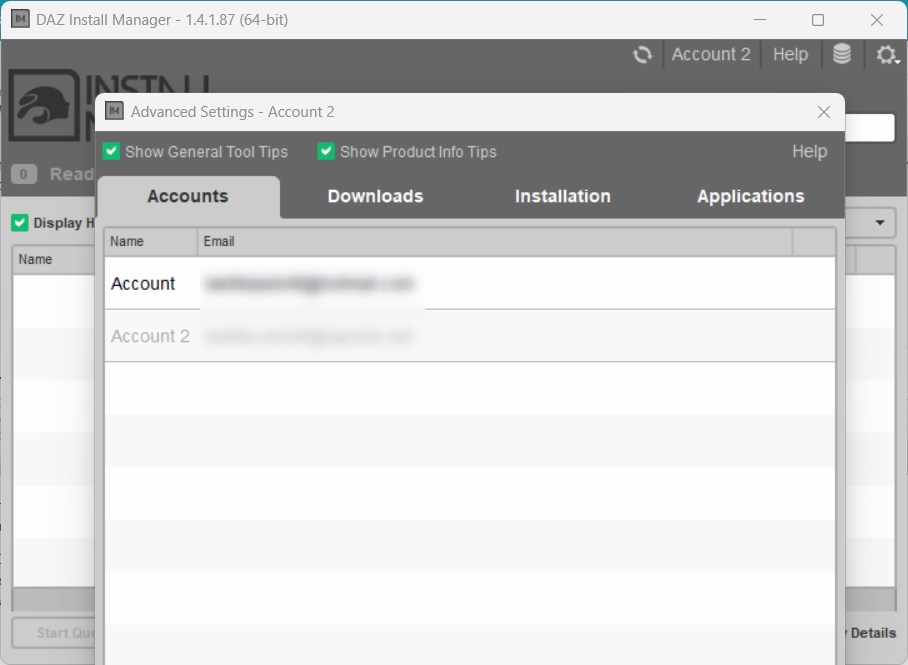Viewport: 908px width, 665px height.
Task: Click the Ready tab in main window
Action: 52,174
